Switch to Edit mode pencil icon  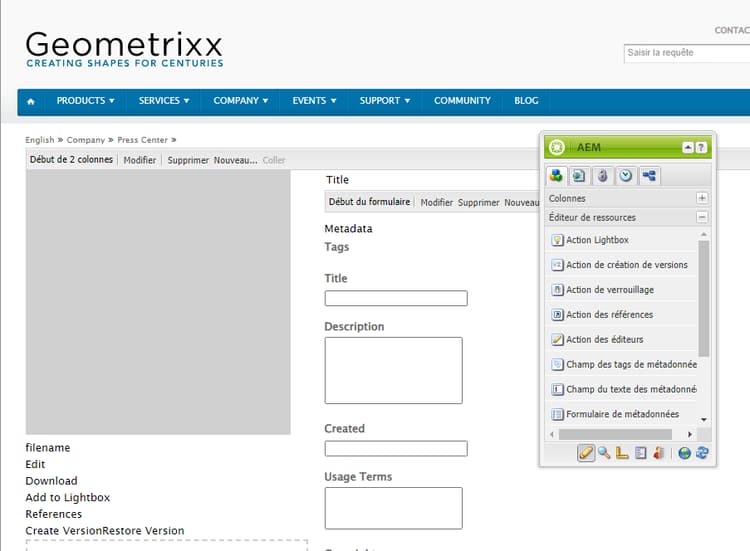point(586,452)
